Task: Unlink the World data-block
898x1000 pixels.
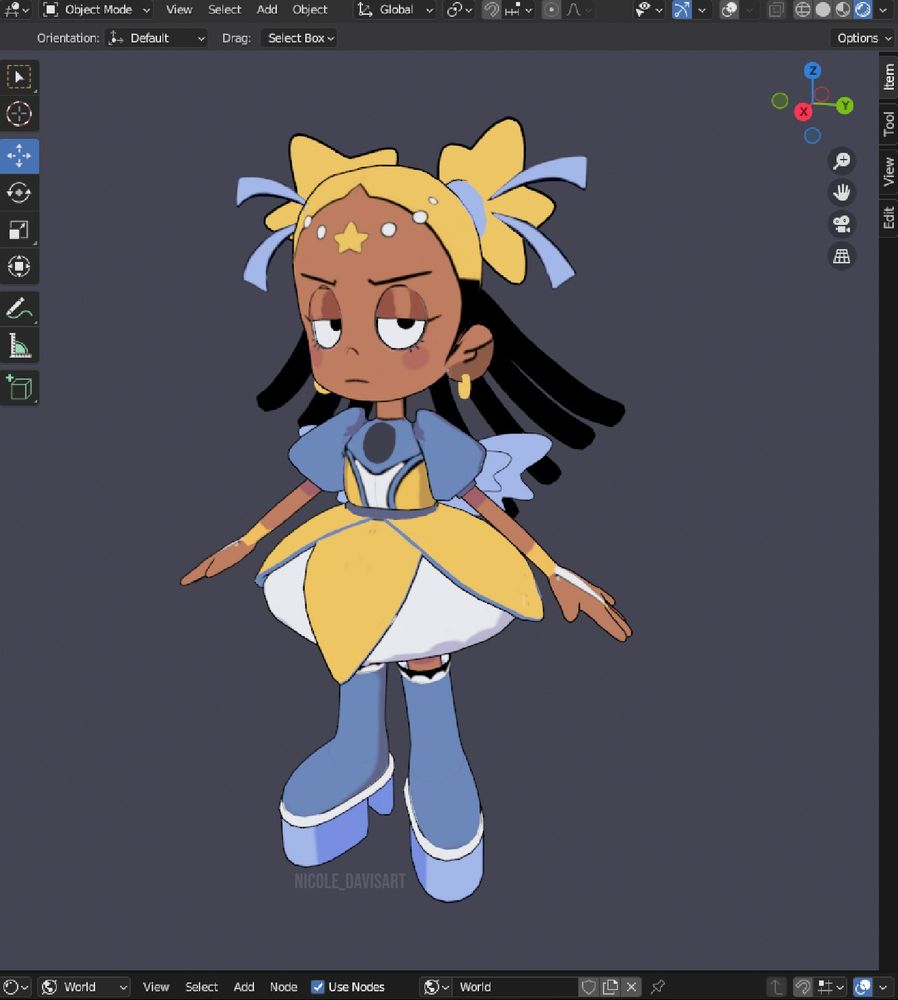Action: [x=631, y=987]
